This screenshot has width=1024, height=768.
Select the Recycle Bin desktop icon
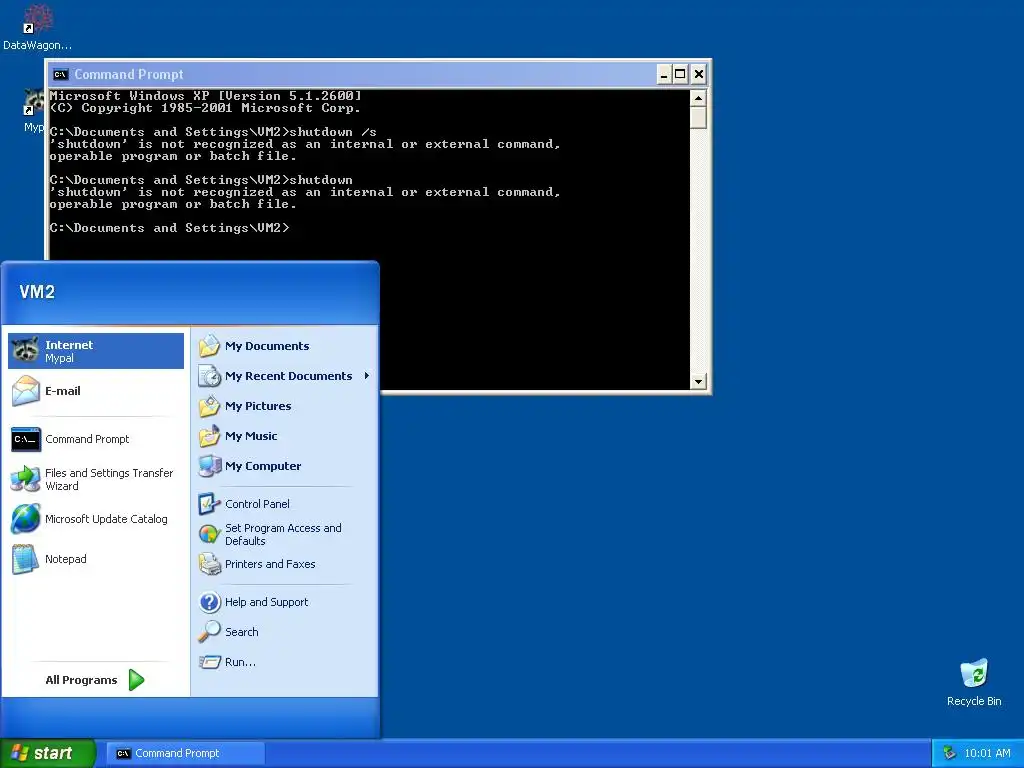tap(974, 675)
